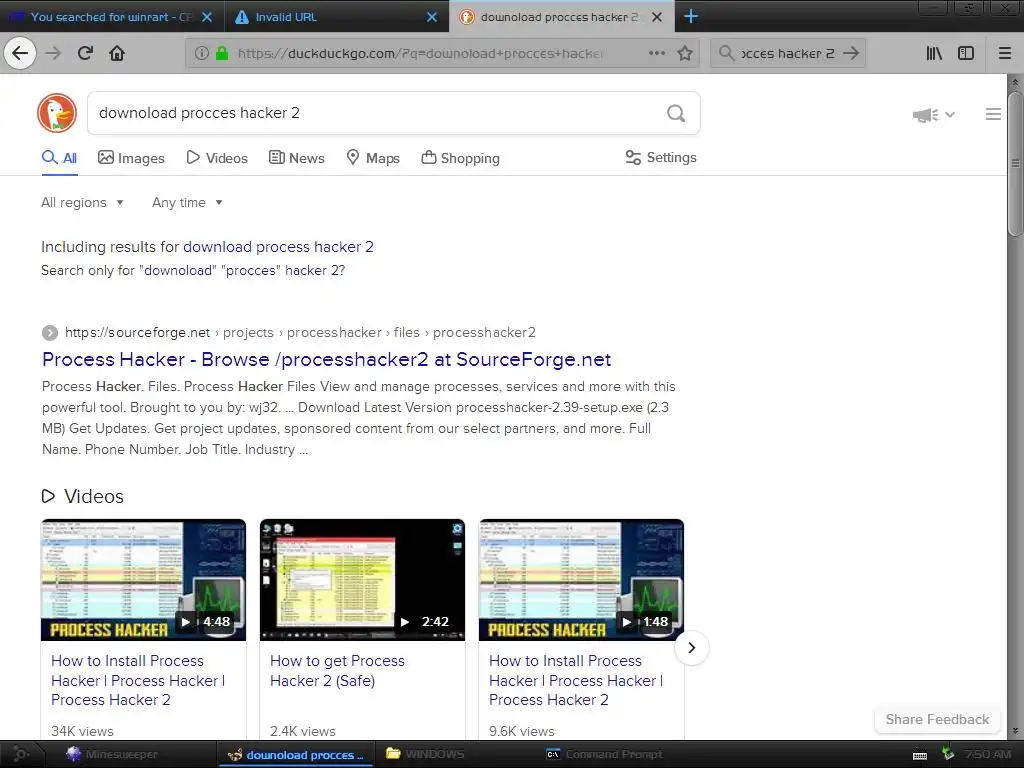The width and height of the screenshot is (1024, 768).
Task: Expand the Any time dropdown
Action: coord(187,202)
